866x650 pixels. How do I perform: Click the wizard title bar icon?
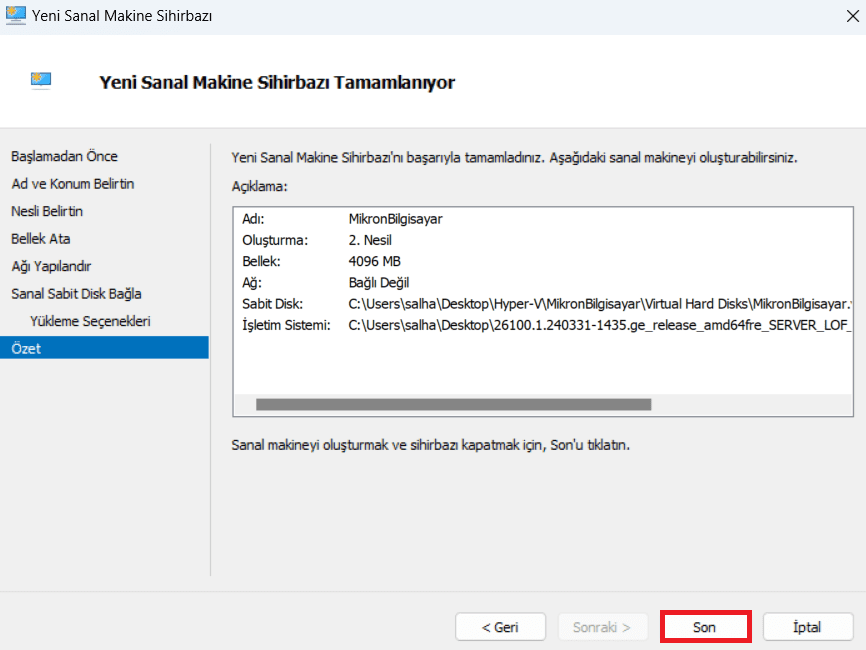15,15
